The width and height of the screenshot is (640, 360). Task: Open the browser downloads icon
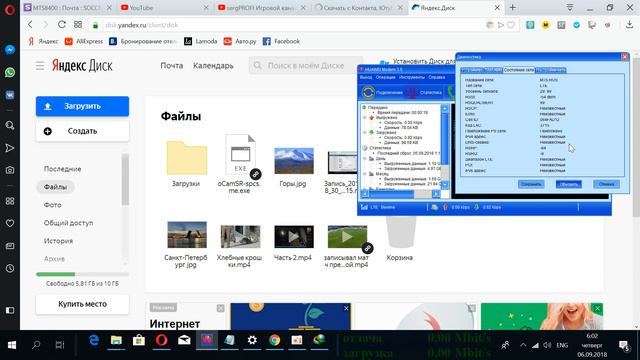(x=629, y=25)
